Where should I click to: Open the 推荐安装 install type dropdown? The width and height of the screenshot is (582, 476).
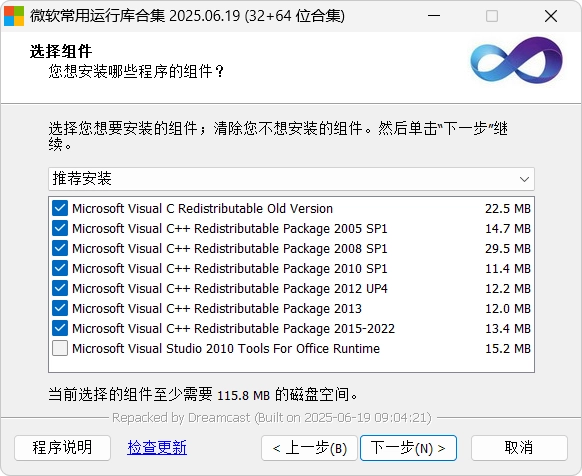[x=291, y=179]
